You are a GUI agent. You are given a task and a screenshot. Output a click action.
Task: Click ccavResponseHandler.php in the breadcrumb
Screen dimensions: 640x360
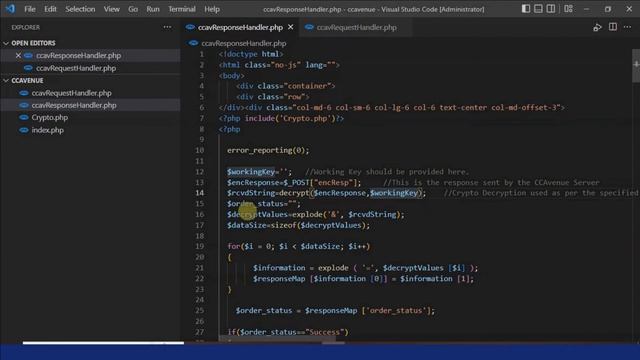(244, 43)
